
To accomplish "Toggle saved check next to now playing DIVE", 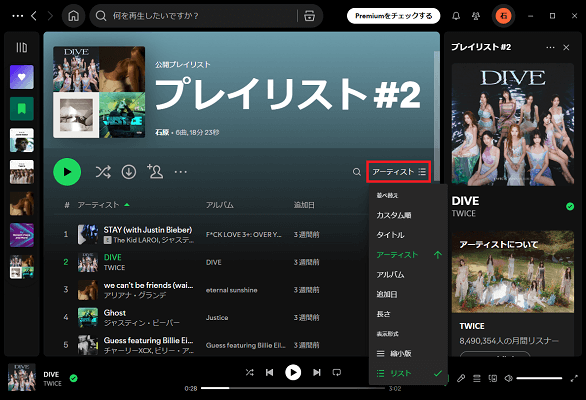I will 74,378.
